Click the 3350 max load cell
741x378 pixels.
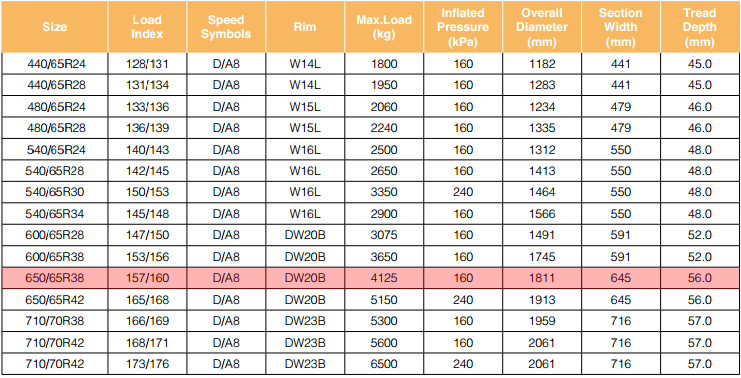click(384, 192)
